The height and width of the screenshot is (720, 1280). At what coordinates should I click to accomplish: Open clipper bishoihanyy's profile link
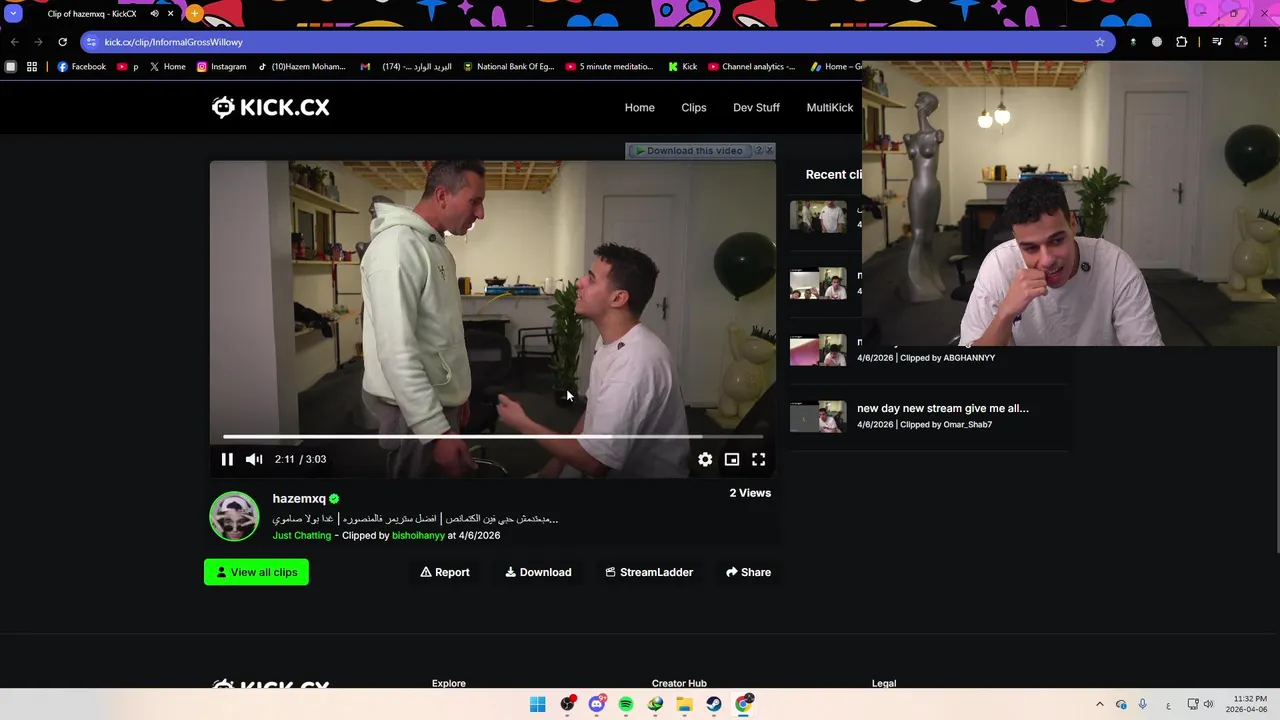point(418,535)
